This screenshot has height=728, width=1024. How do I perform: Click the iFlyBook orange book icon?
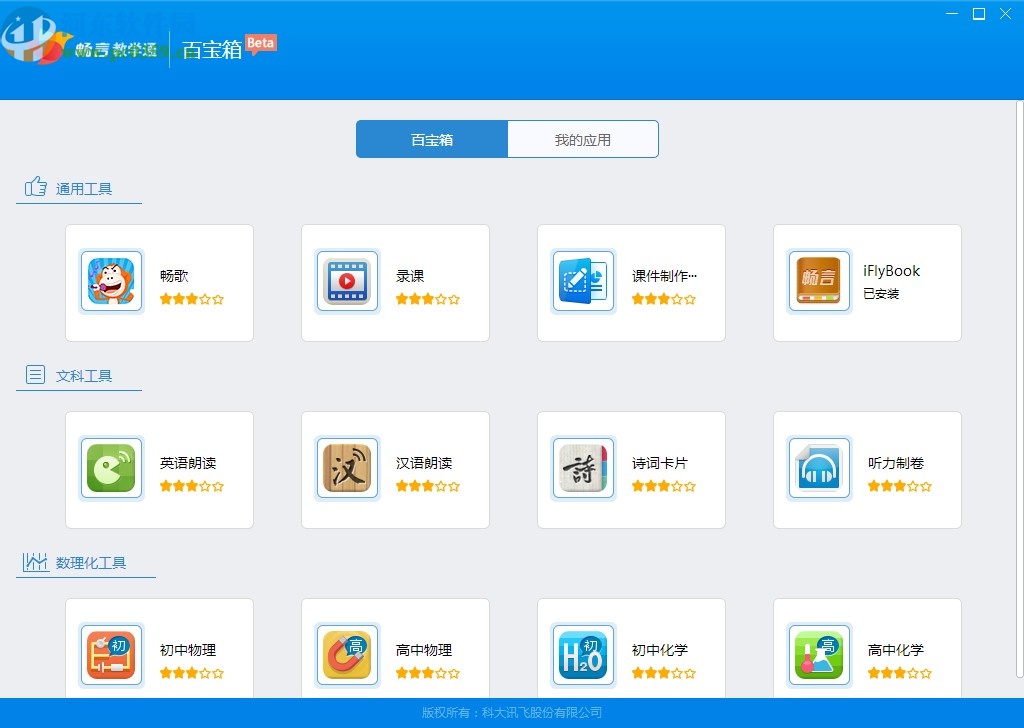click(819, 281)
